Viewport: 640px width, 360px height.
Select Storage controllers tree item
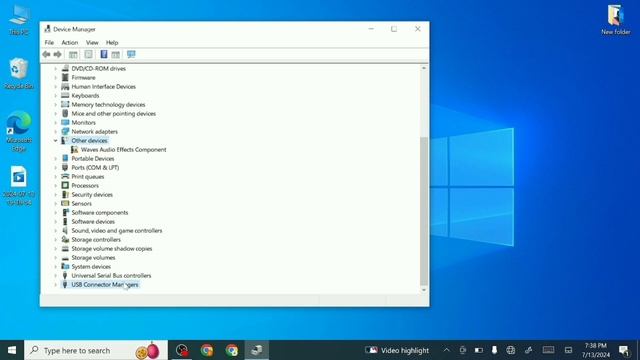coord(96,240)
